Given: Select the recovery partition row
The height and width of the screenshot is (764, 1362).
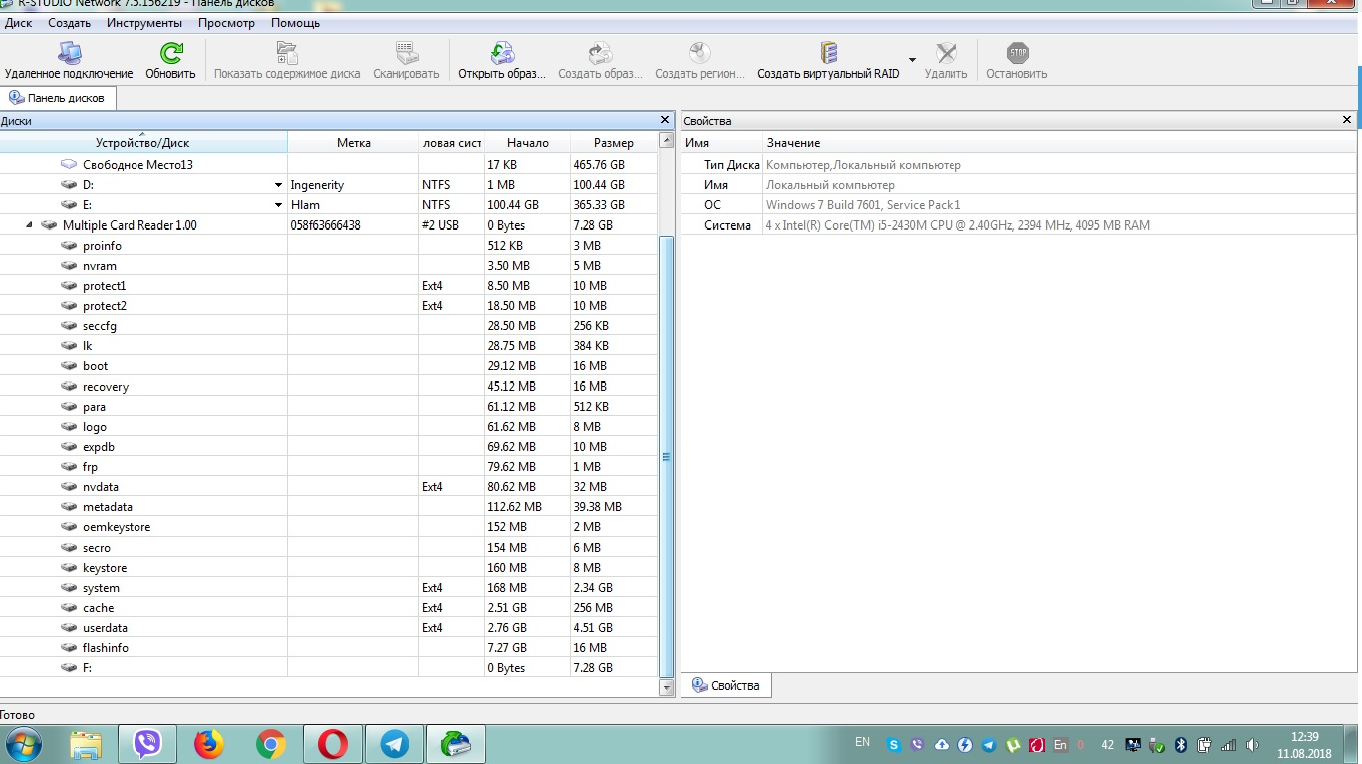Looking at the screenshot, I should pos(329,387).
